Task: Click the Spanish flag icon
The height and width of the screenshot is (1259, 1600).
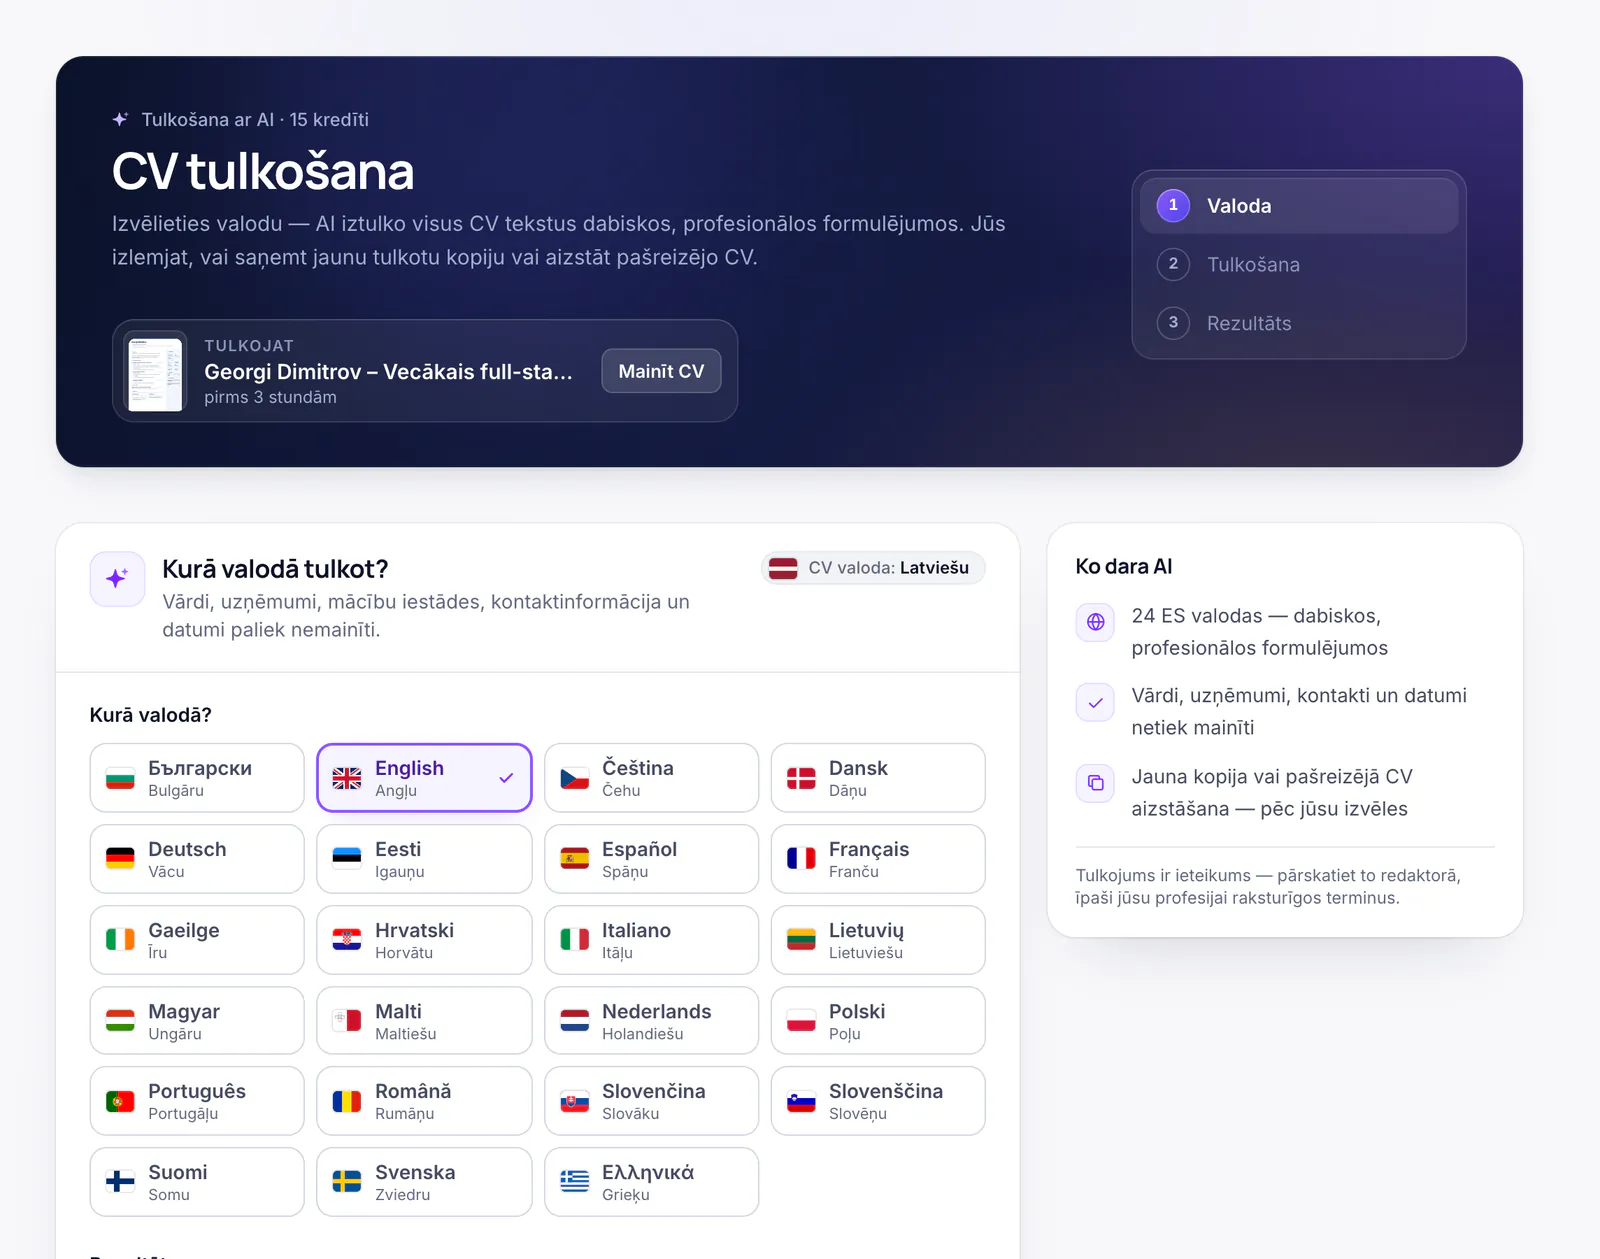Action: coord(574,859)
